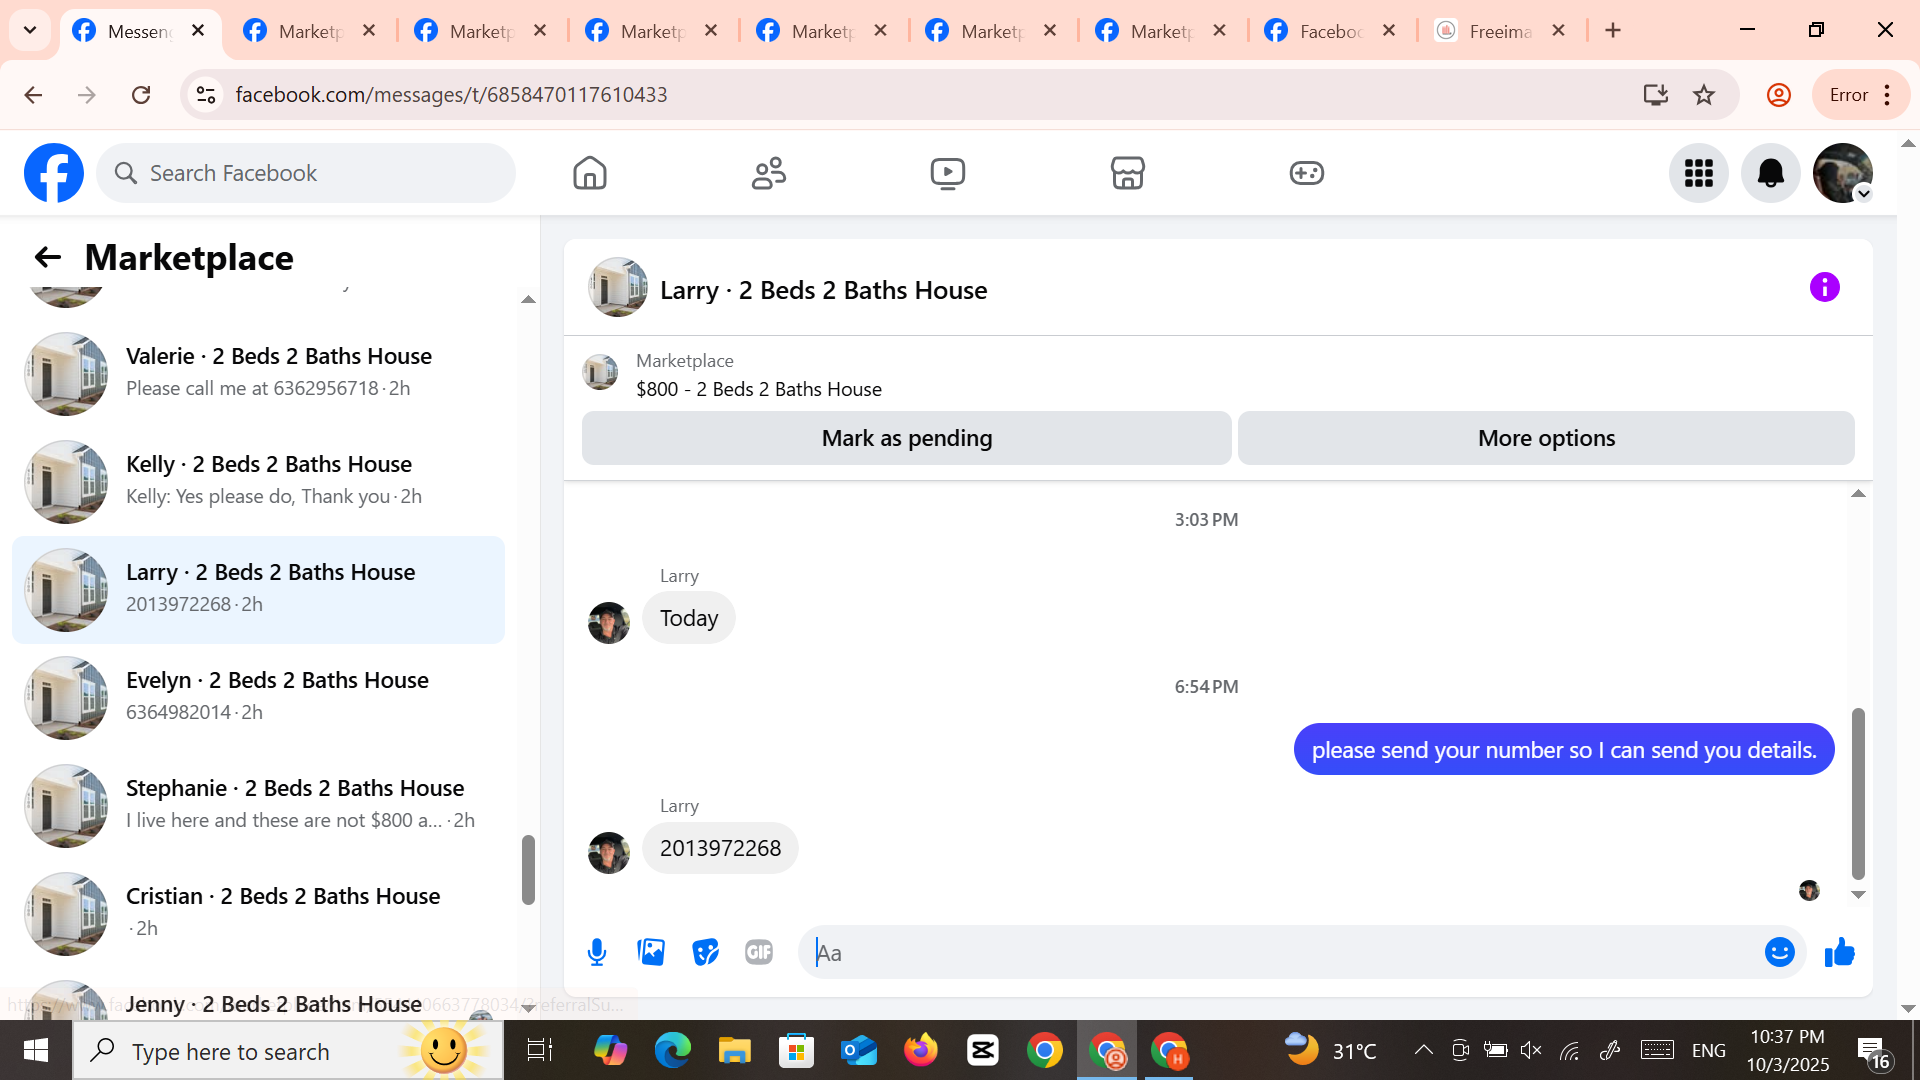Open the $800 - 2 Beds 2 Baths House listing
The image size is (1920, 1080).
coord(759,389)
